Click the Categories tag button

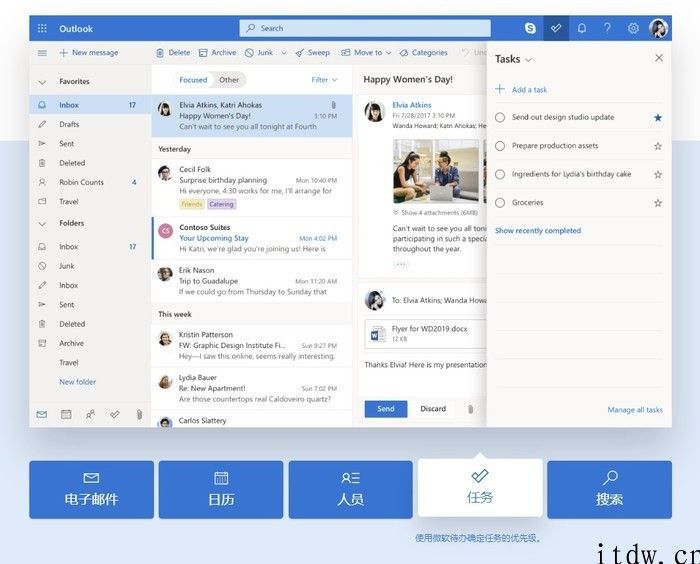click(423, 53)
